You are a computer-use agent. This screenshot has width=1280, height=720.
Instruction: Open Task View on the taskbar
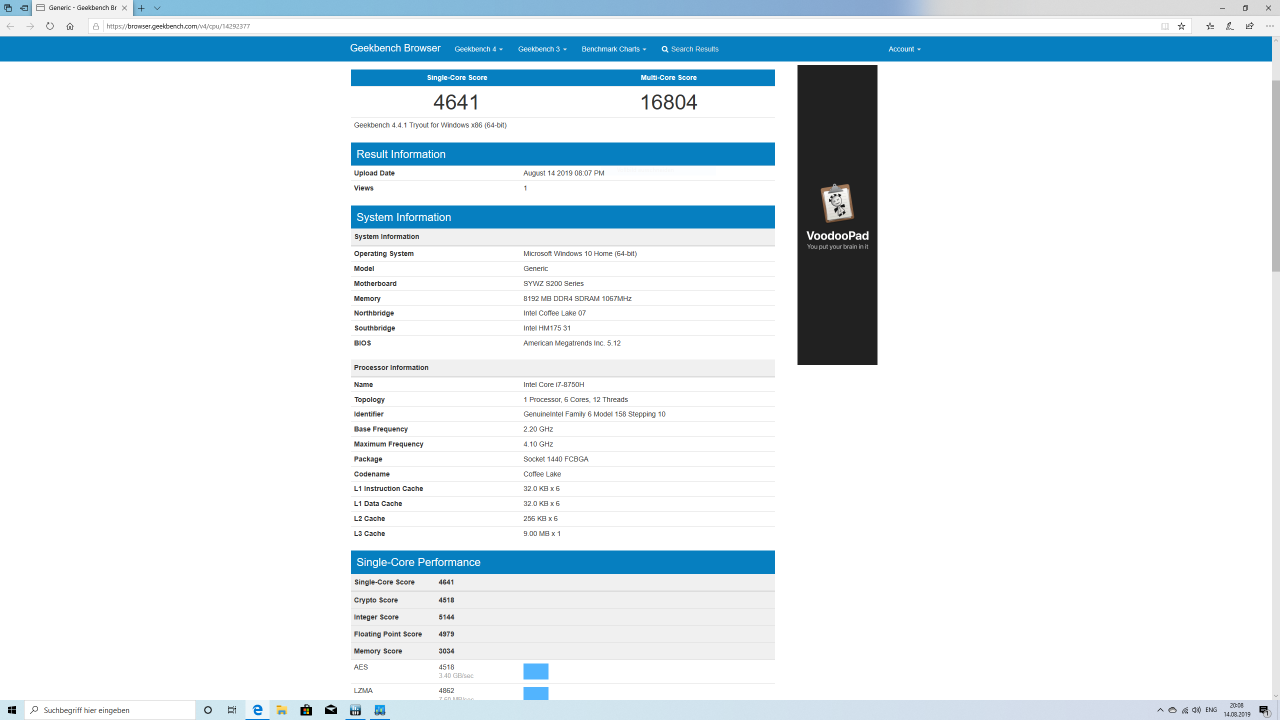[x=232, y=710]
